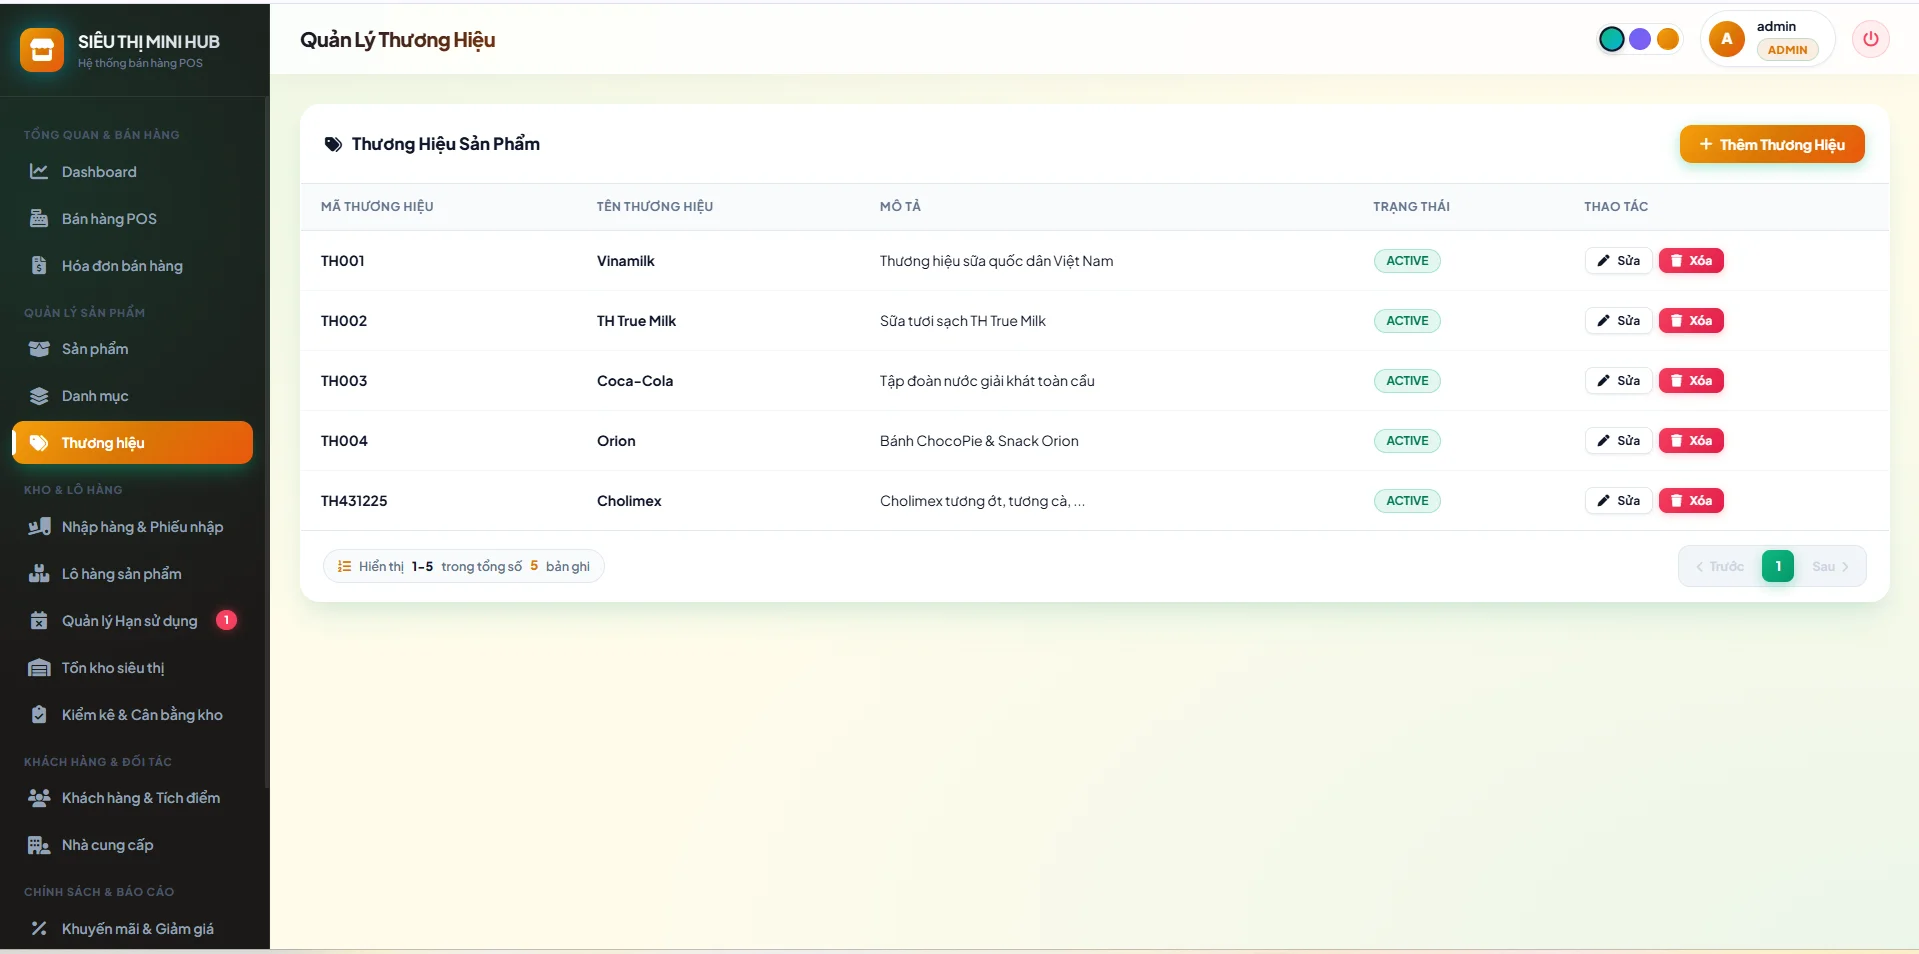Delete TH True Milk with Xóa
The height and width of the screenshot is (954, 1919).
coord(1691,321)
